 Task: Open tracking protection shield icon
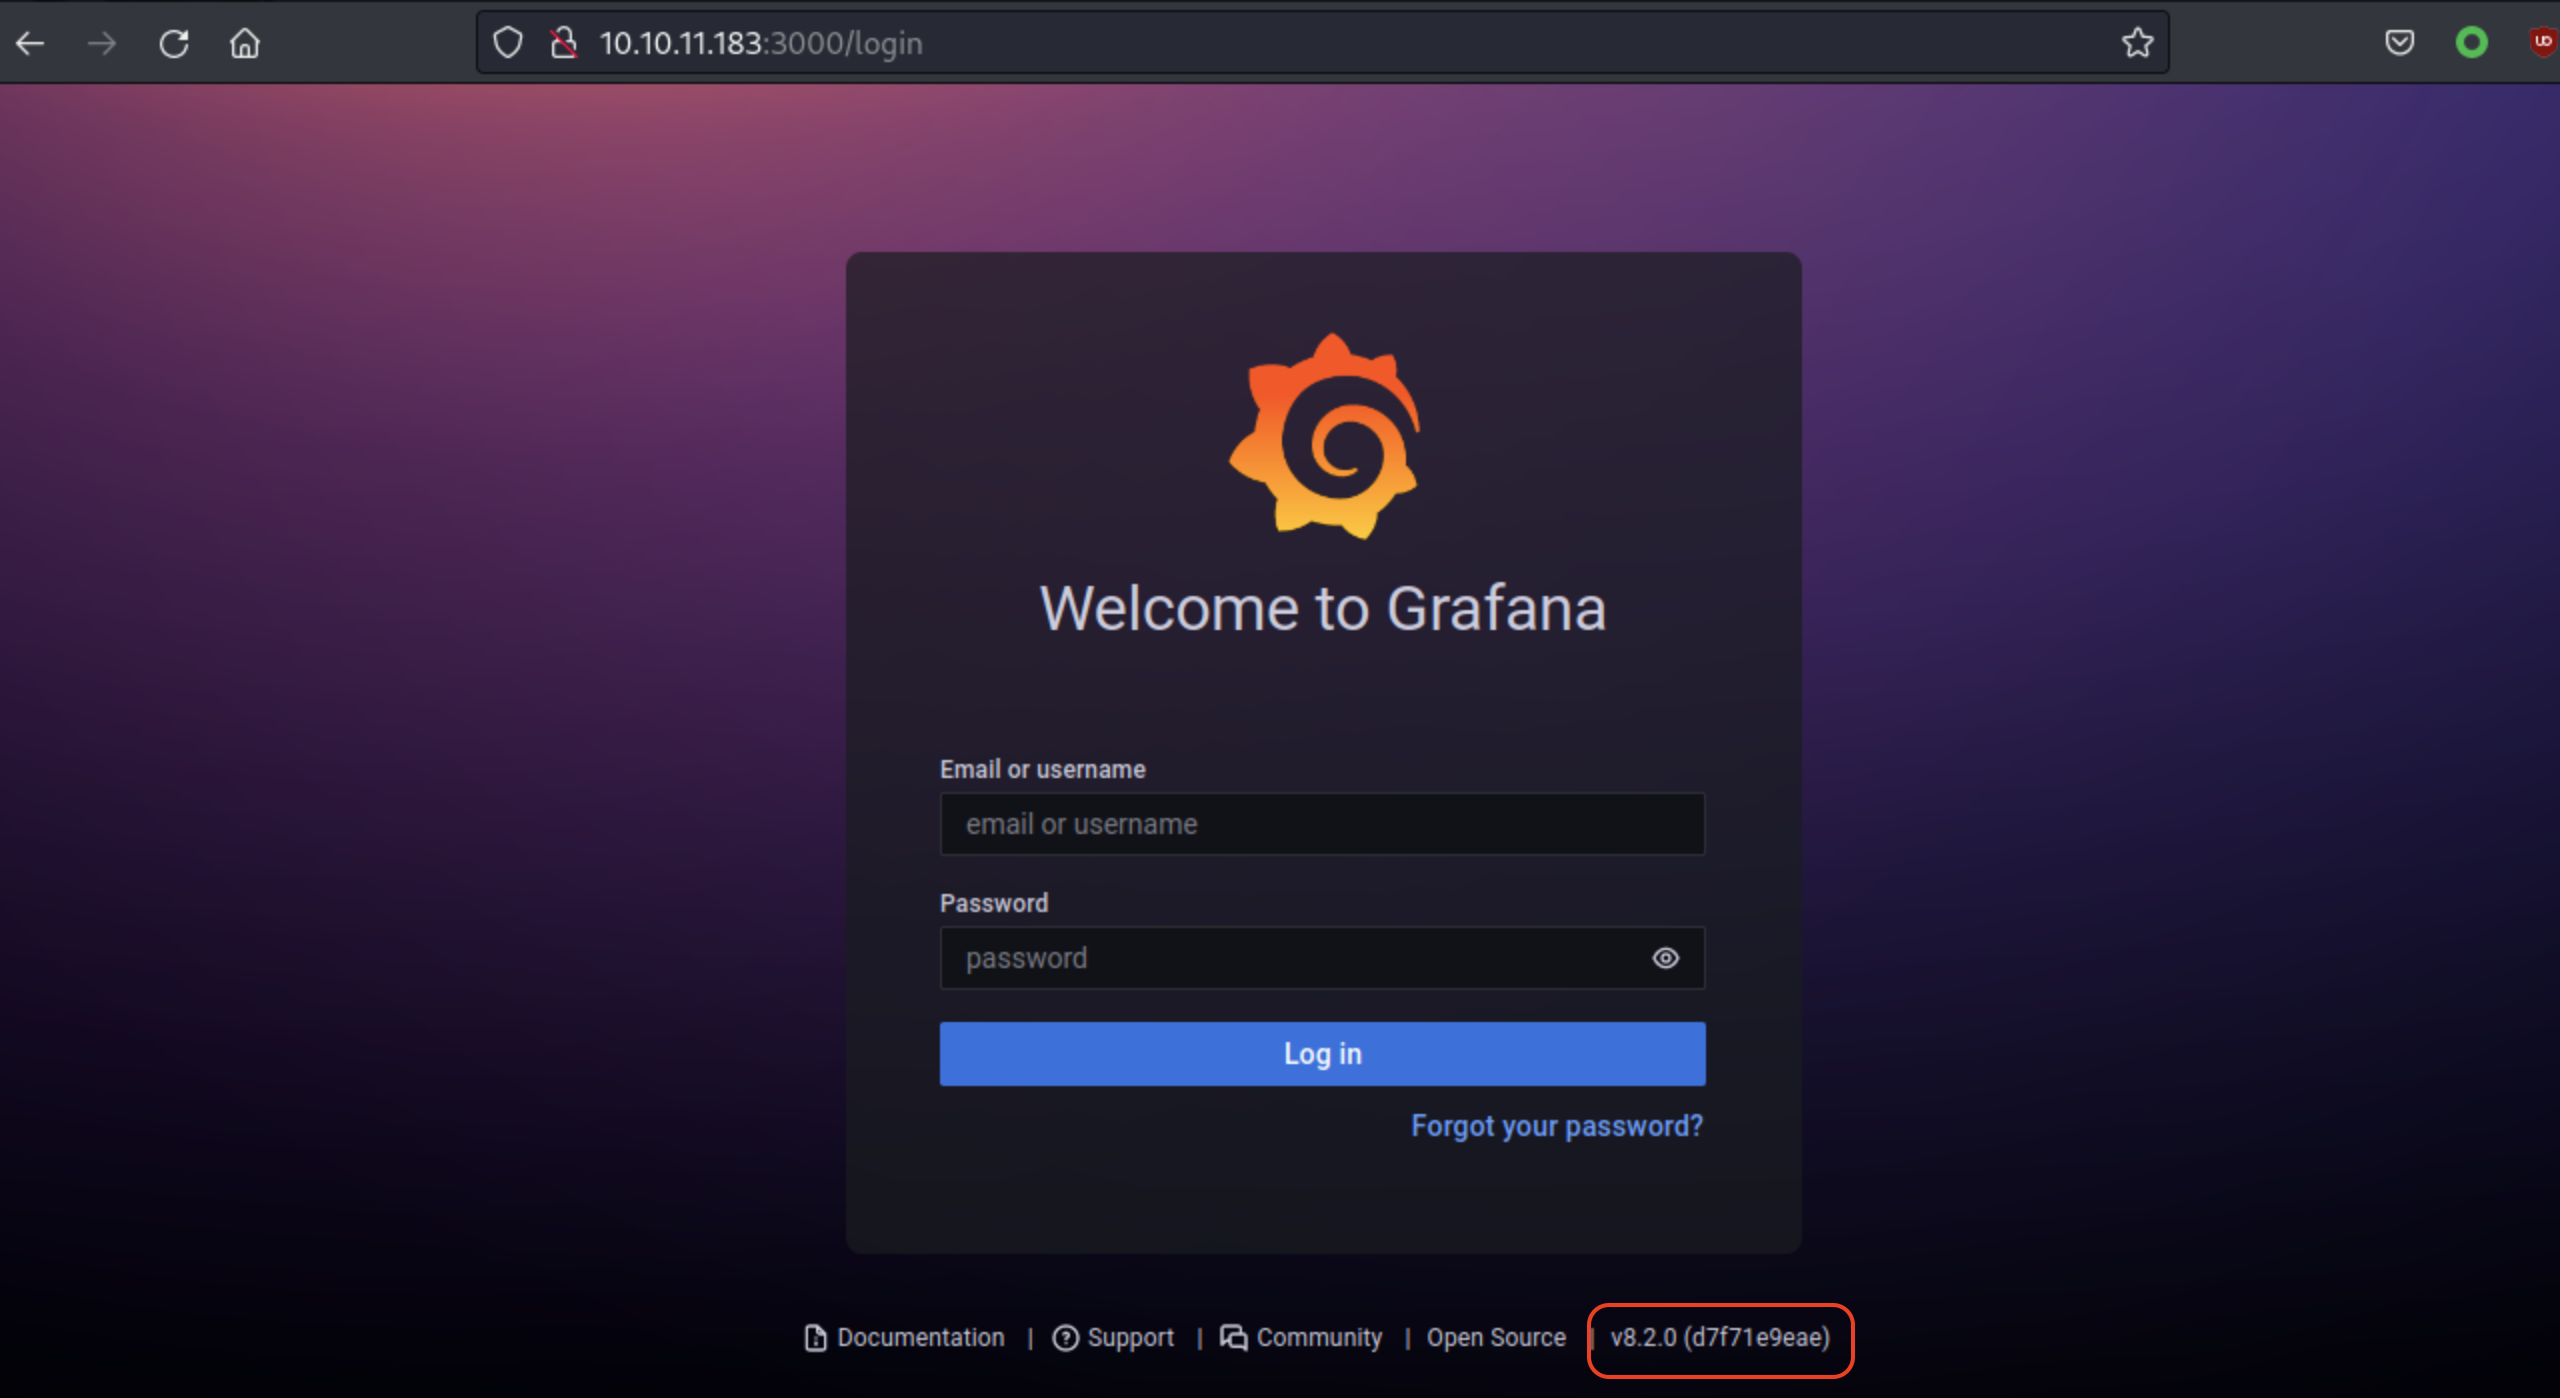pyautogui.click(x=508, y=42)
